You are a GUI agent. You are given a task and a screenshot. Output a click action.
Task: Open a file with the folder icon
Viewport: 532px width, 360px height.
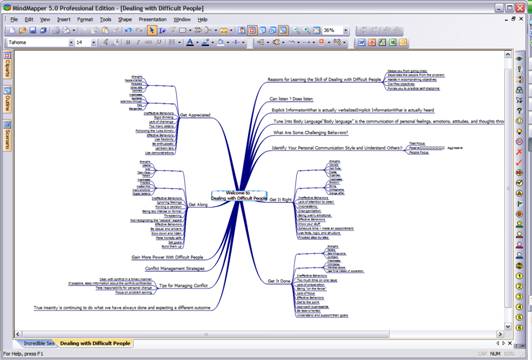(23, 31)
